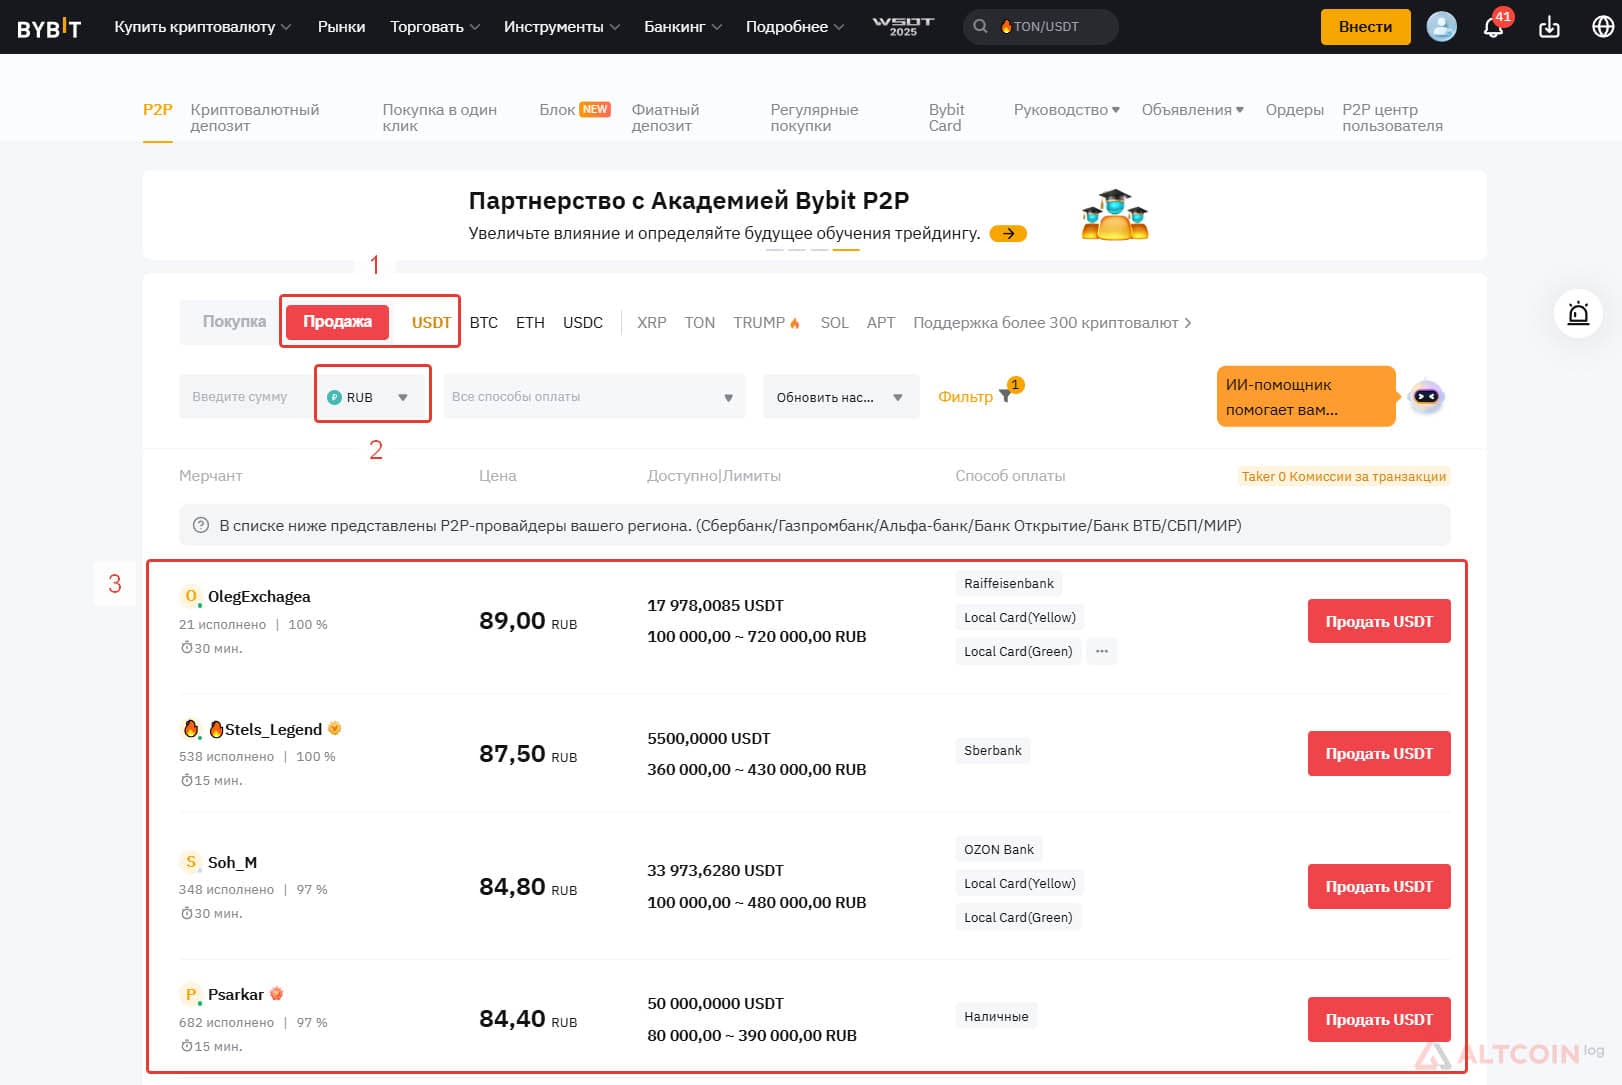Image resolution: width=1622 pixels, height=1085 pixels.
Task: Click Продать USDT for OlegExchagea
Action: point(1379,621)
